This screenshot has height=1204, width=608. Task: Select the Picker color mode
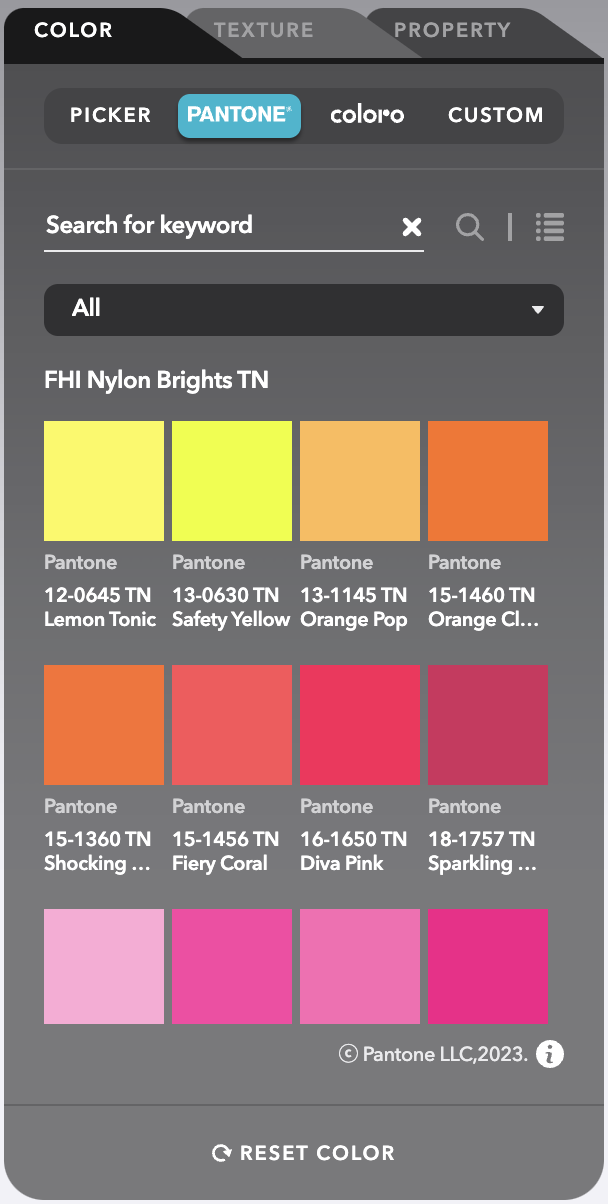click(111, 115)
